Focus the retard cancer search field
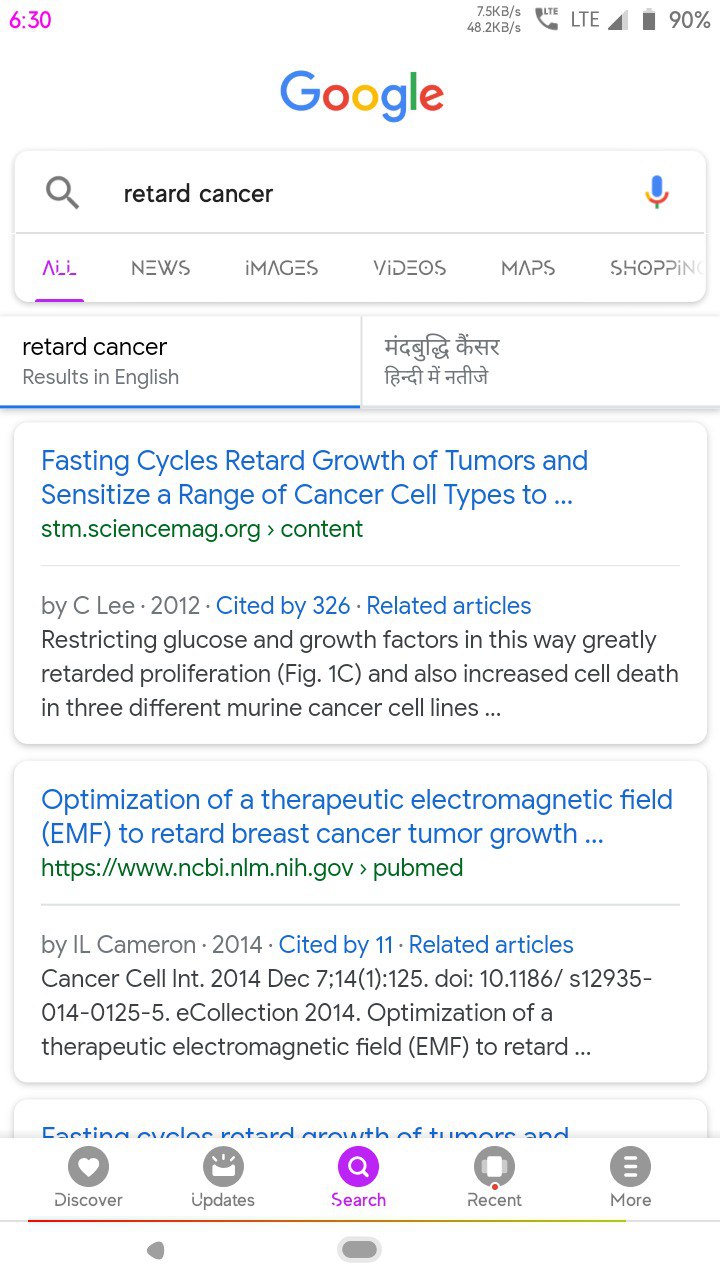720x1280 pixels. point(360,193)
